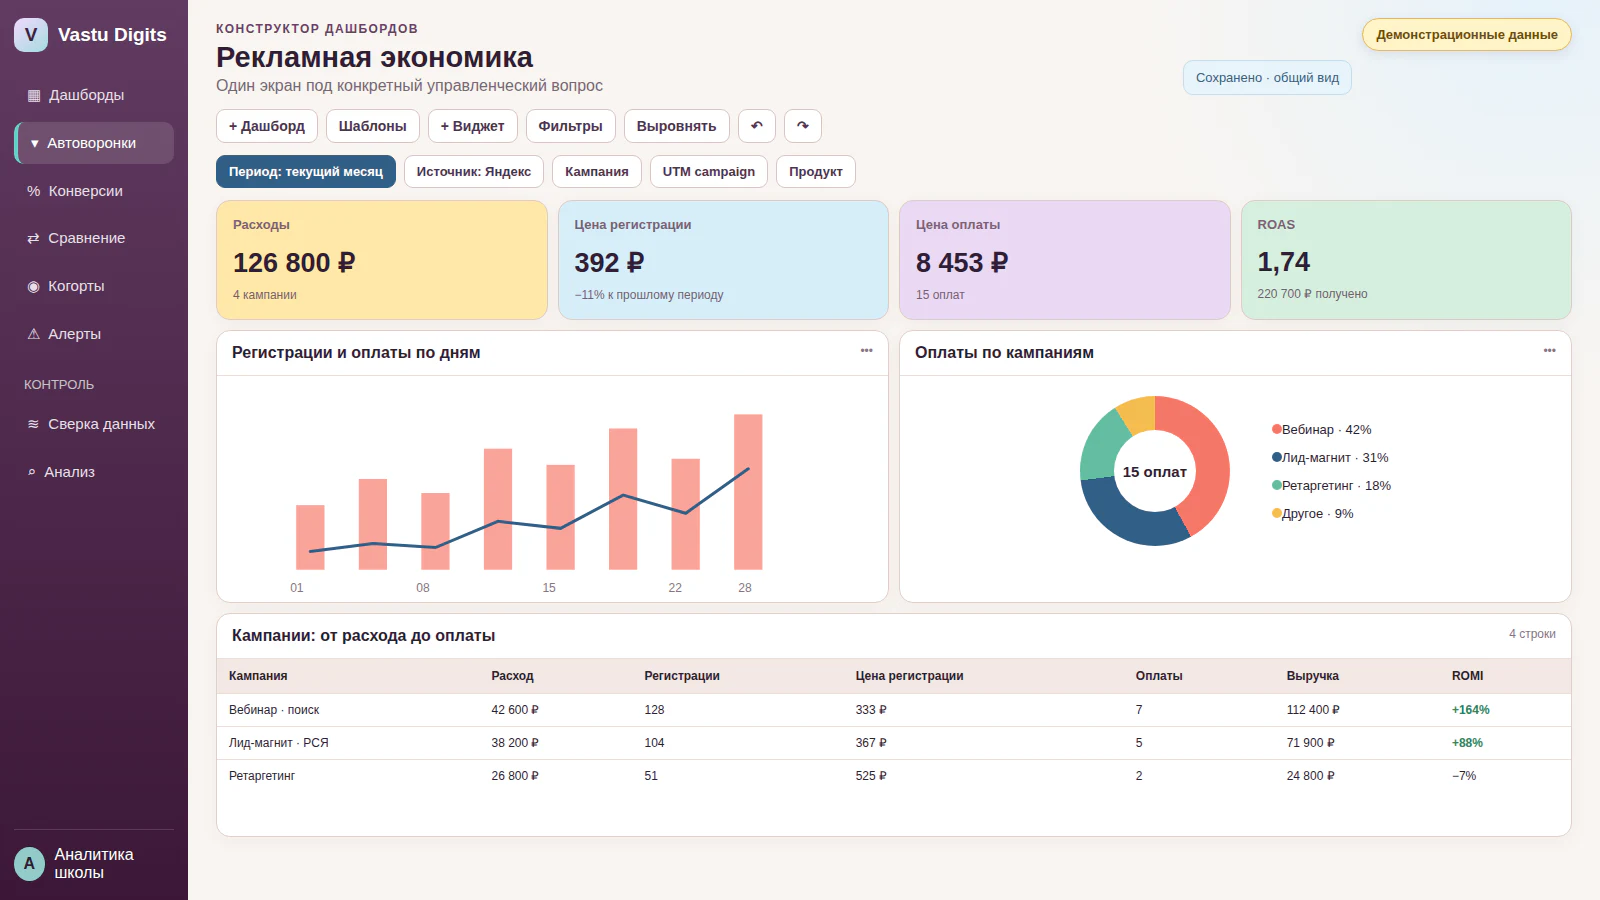Click the Сохранено · общий вид status chip
This screenshot has width=1600, height=900.
1267,78
